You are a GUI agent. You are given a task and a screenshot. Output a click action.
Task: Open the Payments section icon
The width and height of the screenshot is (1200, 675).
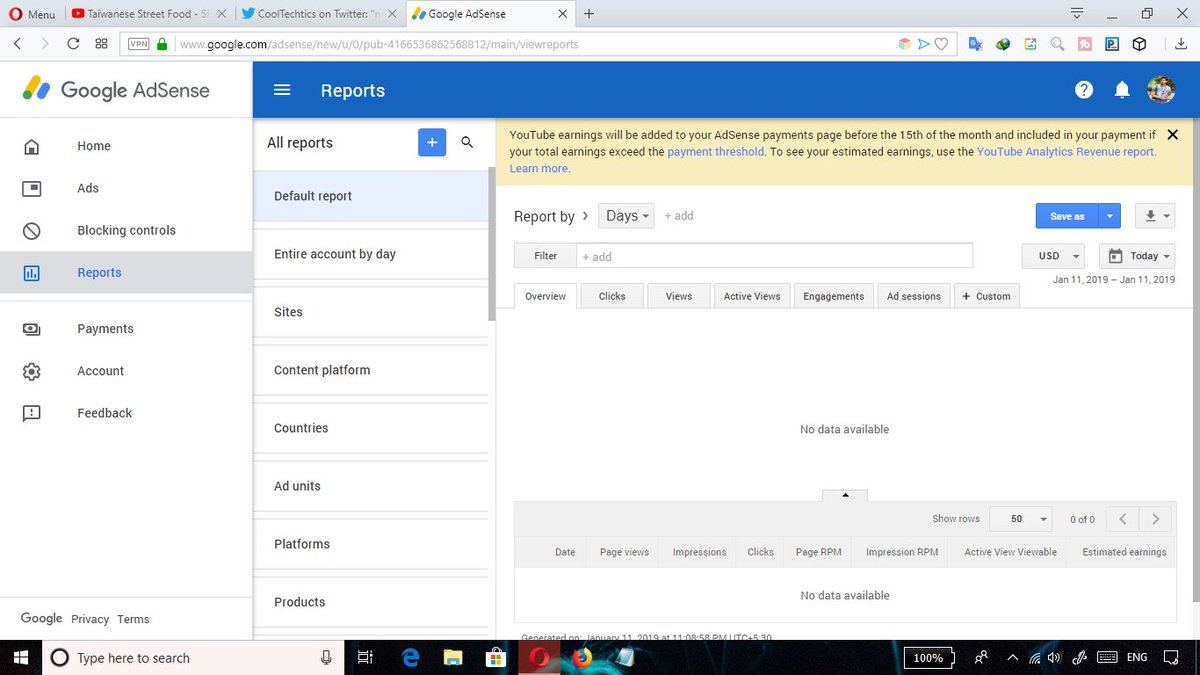pos(31,329)
